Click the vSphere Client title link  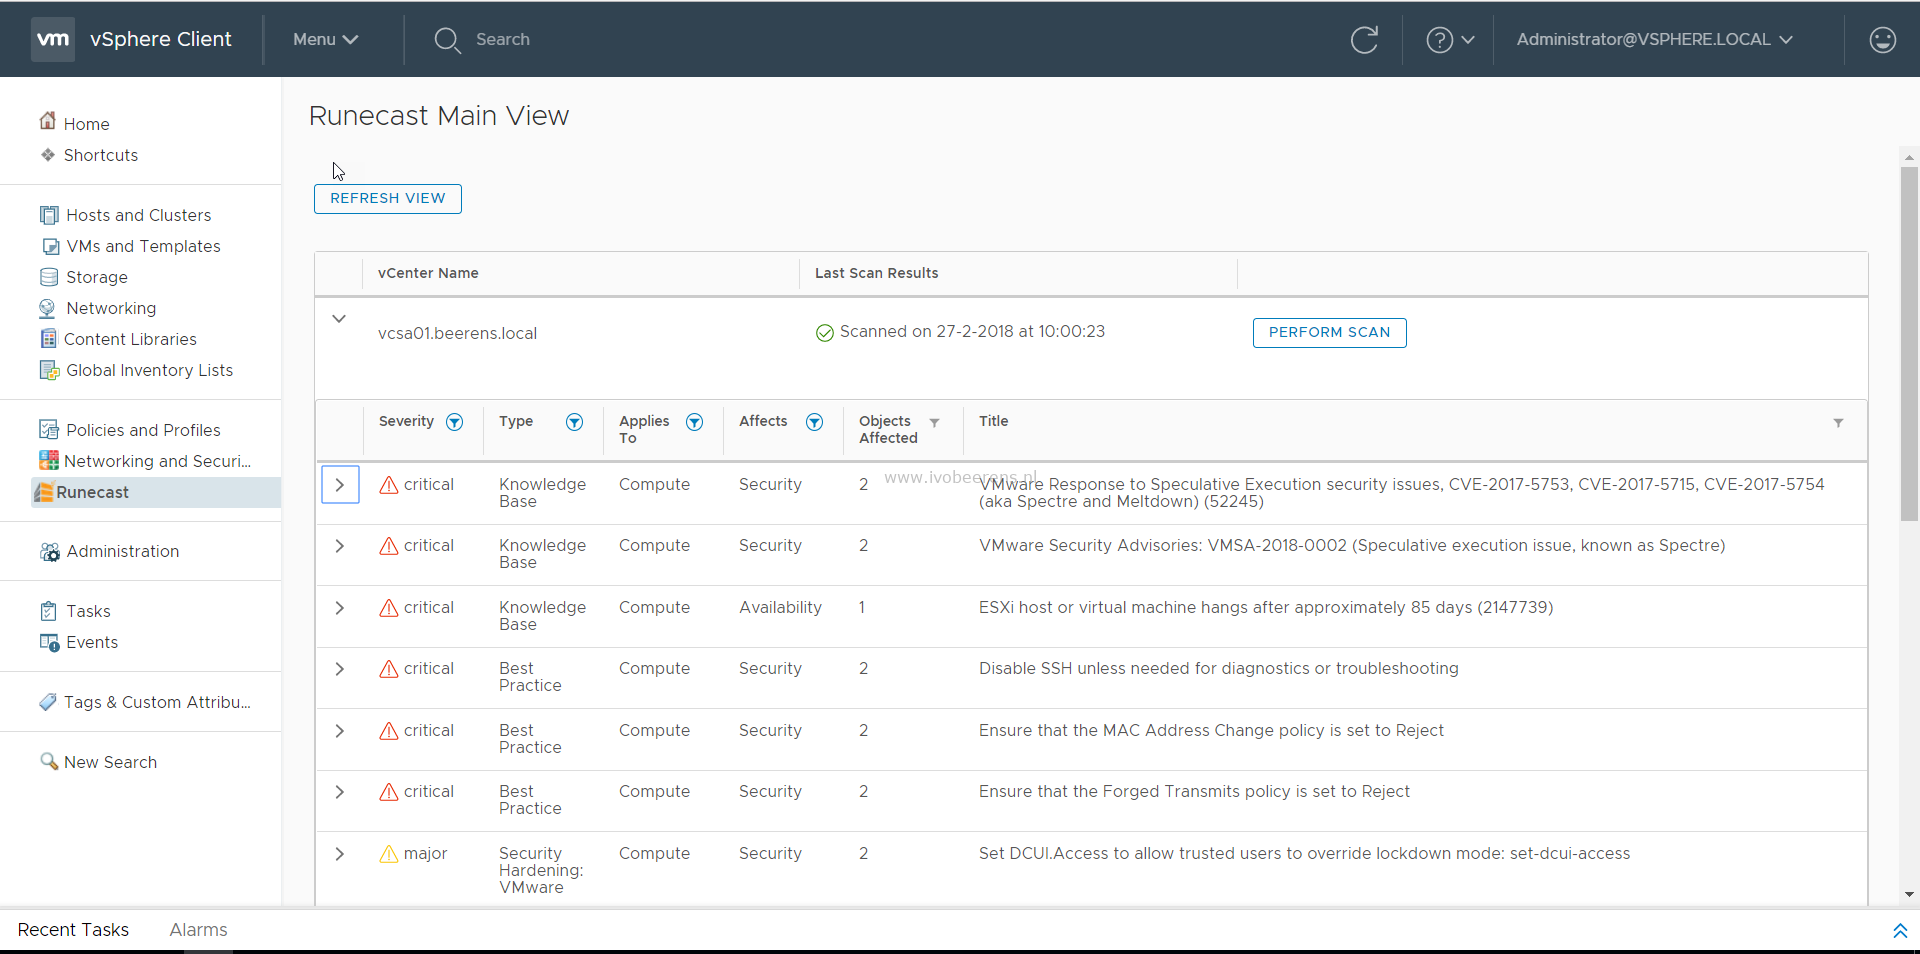click(161, 39)
